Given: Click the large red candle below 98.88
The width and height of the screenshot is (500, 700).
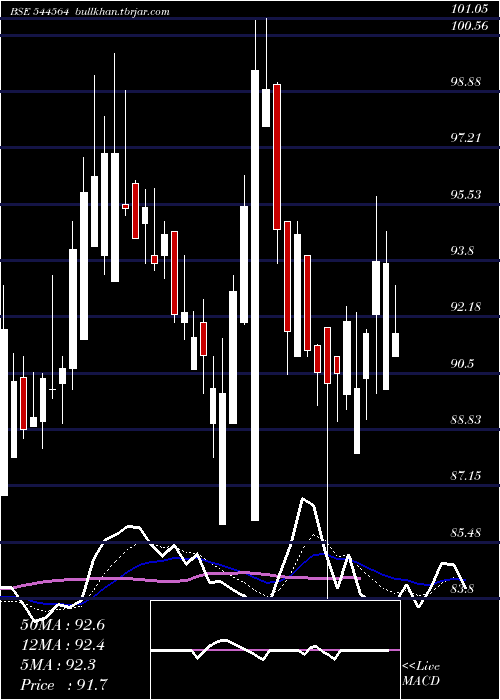Looking at the screenshot, I should [x=277, y=157].
